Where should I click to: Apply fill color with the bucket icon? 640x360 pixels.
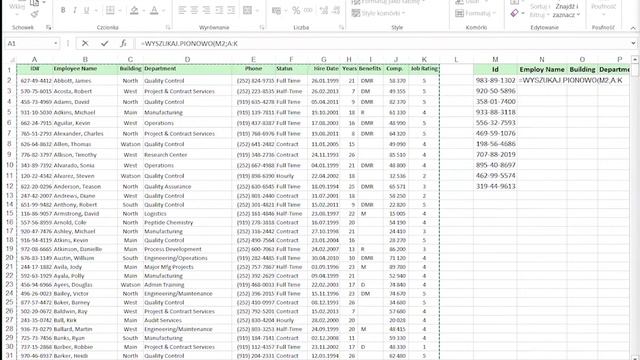pos(134,11)
